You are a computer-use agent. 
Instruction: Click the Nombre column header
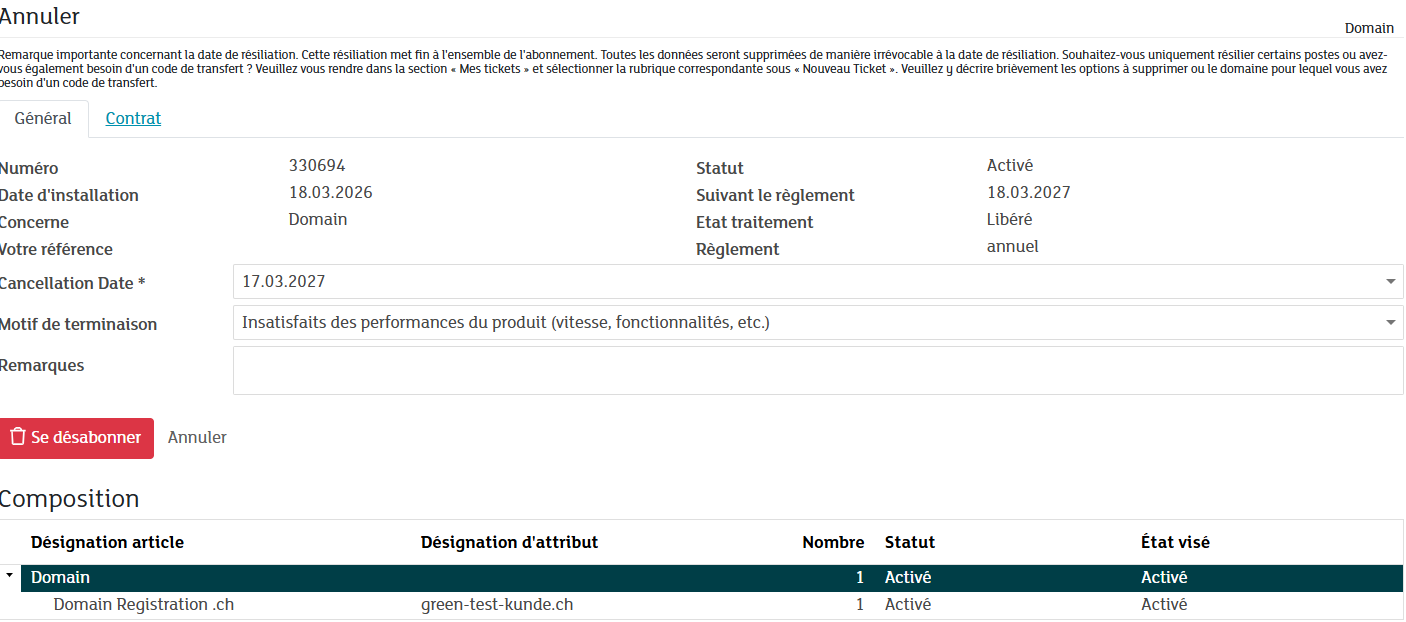[832, 542]
